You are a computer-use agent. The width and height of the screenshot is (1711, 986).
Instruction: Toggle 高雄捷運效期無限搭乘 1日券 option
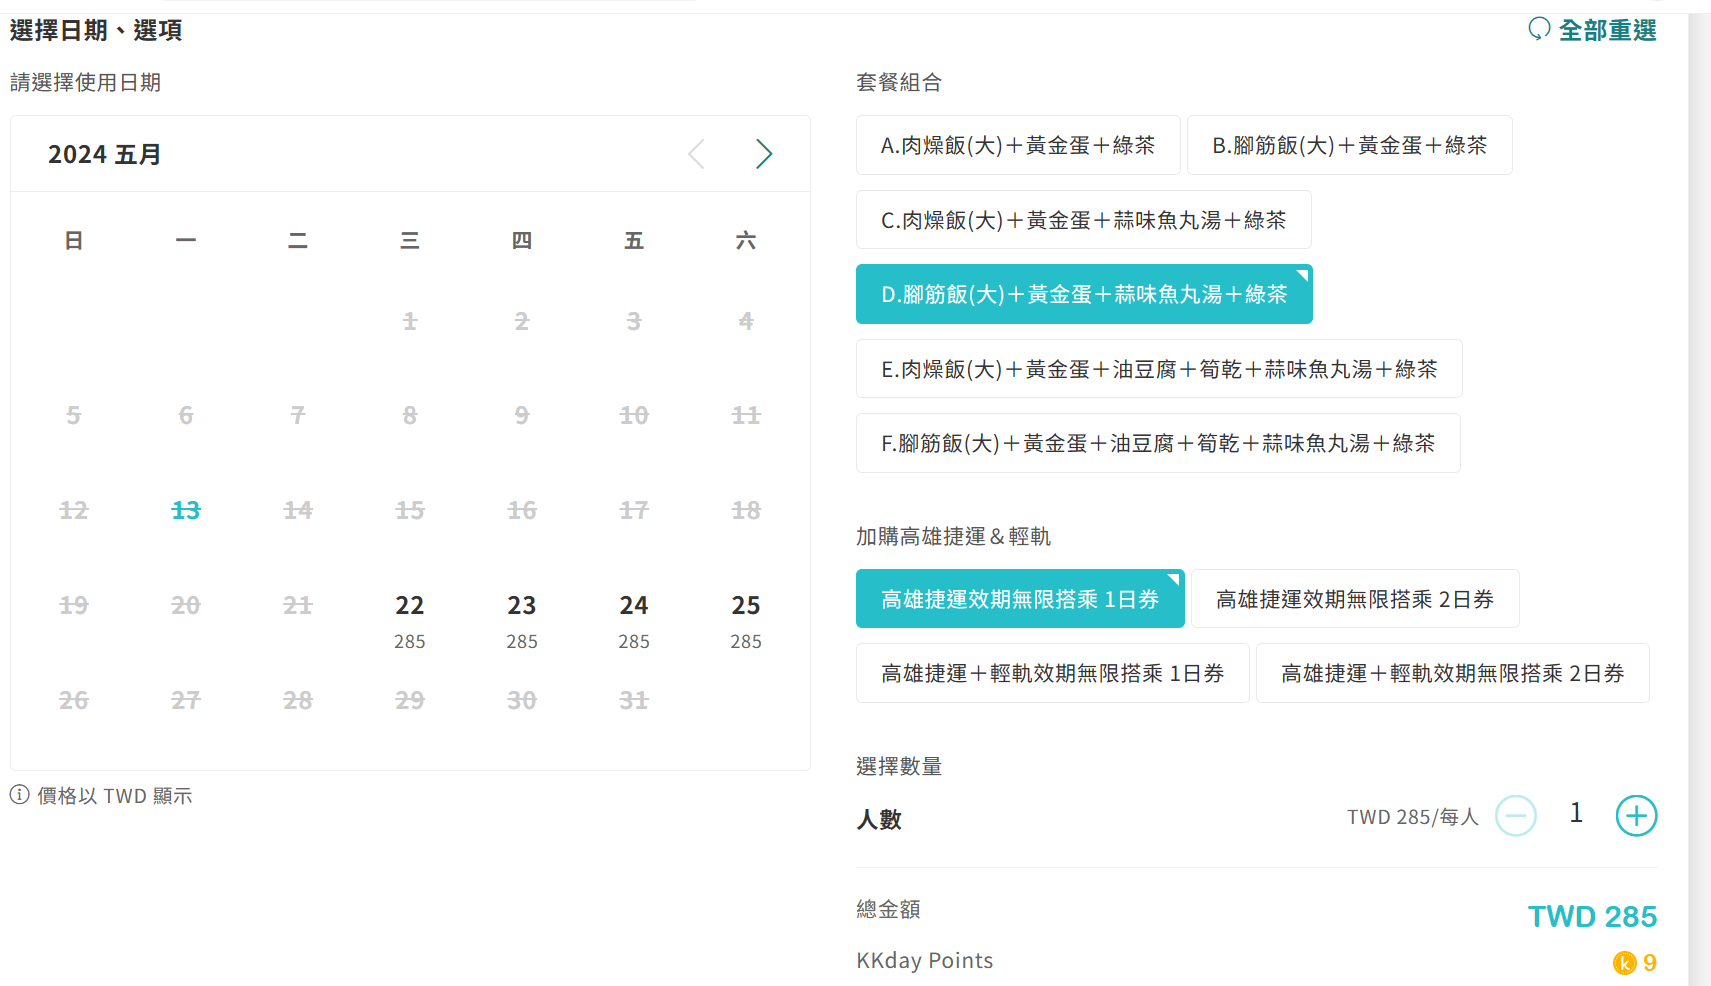click(x=1020, y=599)
